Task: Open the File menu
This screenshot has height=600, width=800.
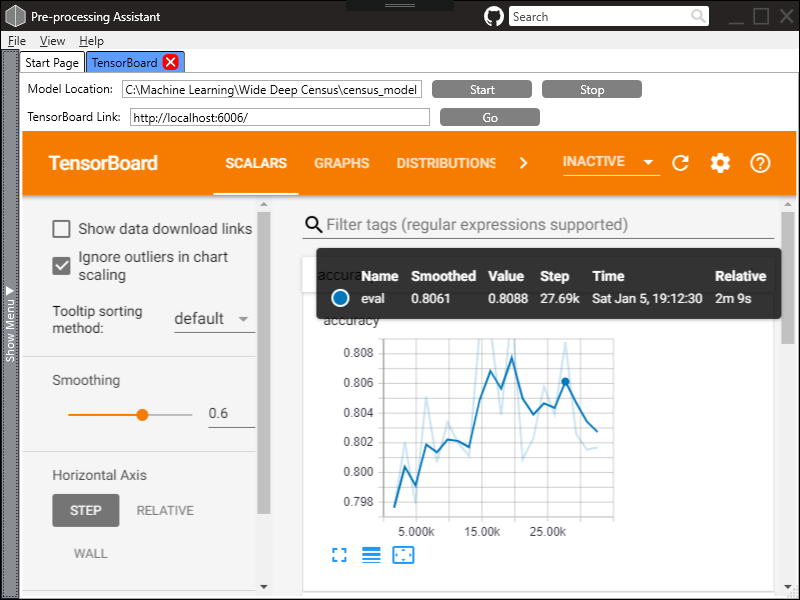Action: [17, 41]
